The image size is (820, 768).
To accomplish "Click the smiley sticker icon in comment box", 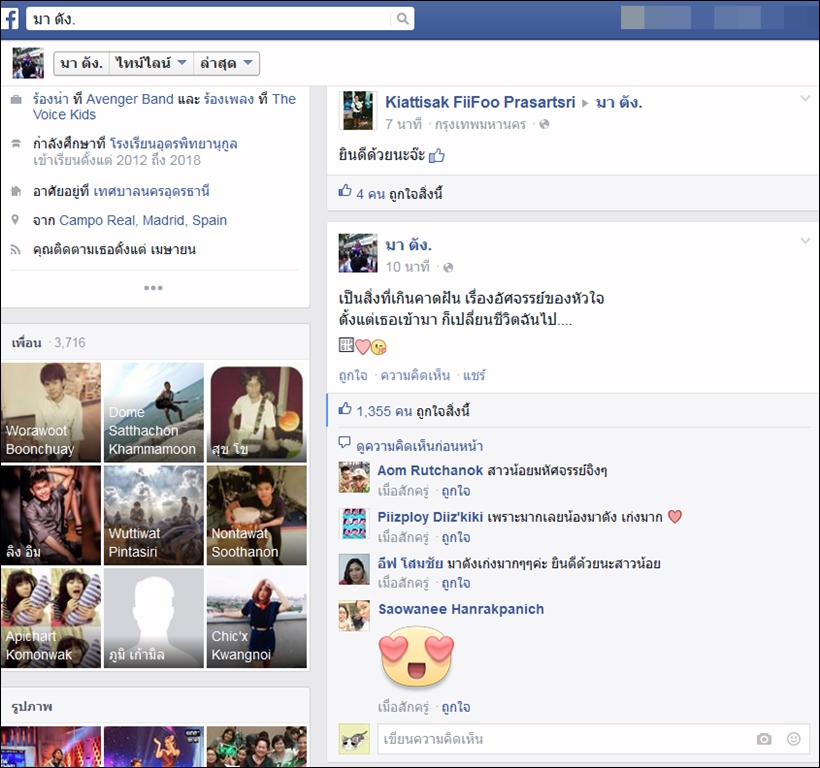I will pyautogui.click(x=794, y=739).
